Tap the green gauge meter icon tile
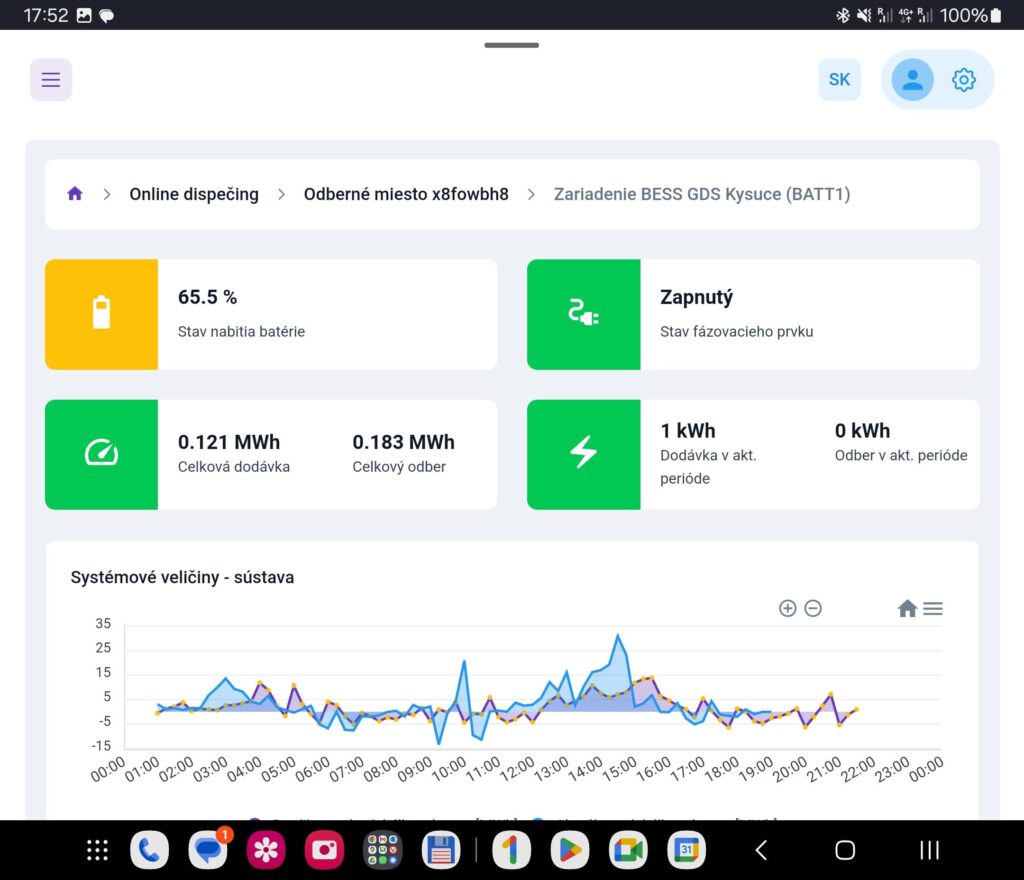1024x880 pixels. (101, 454)
